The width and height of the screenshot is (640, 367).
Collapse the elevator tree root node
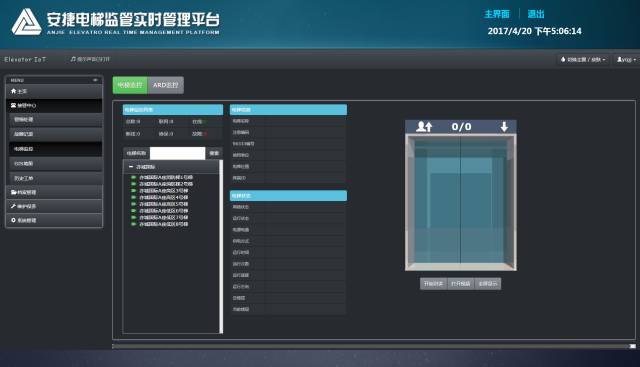point(131,167)
